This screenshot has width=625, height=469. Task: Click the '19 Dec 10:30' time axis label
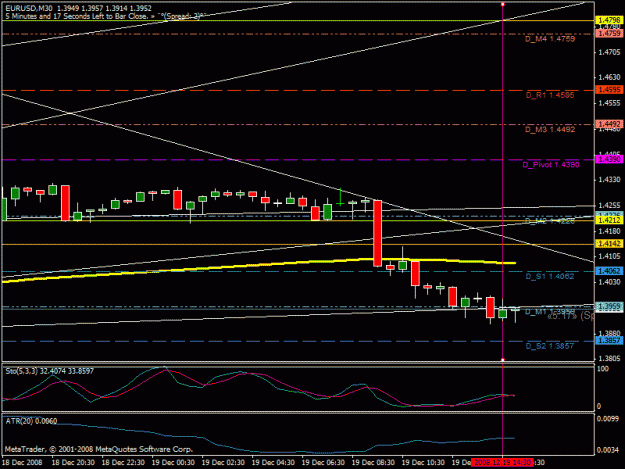tap(423, 462)
